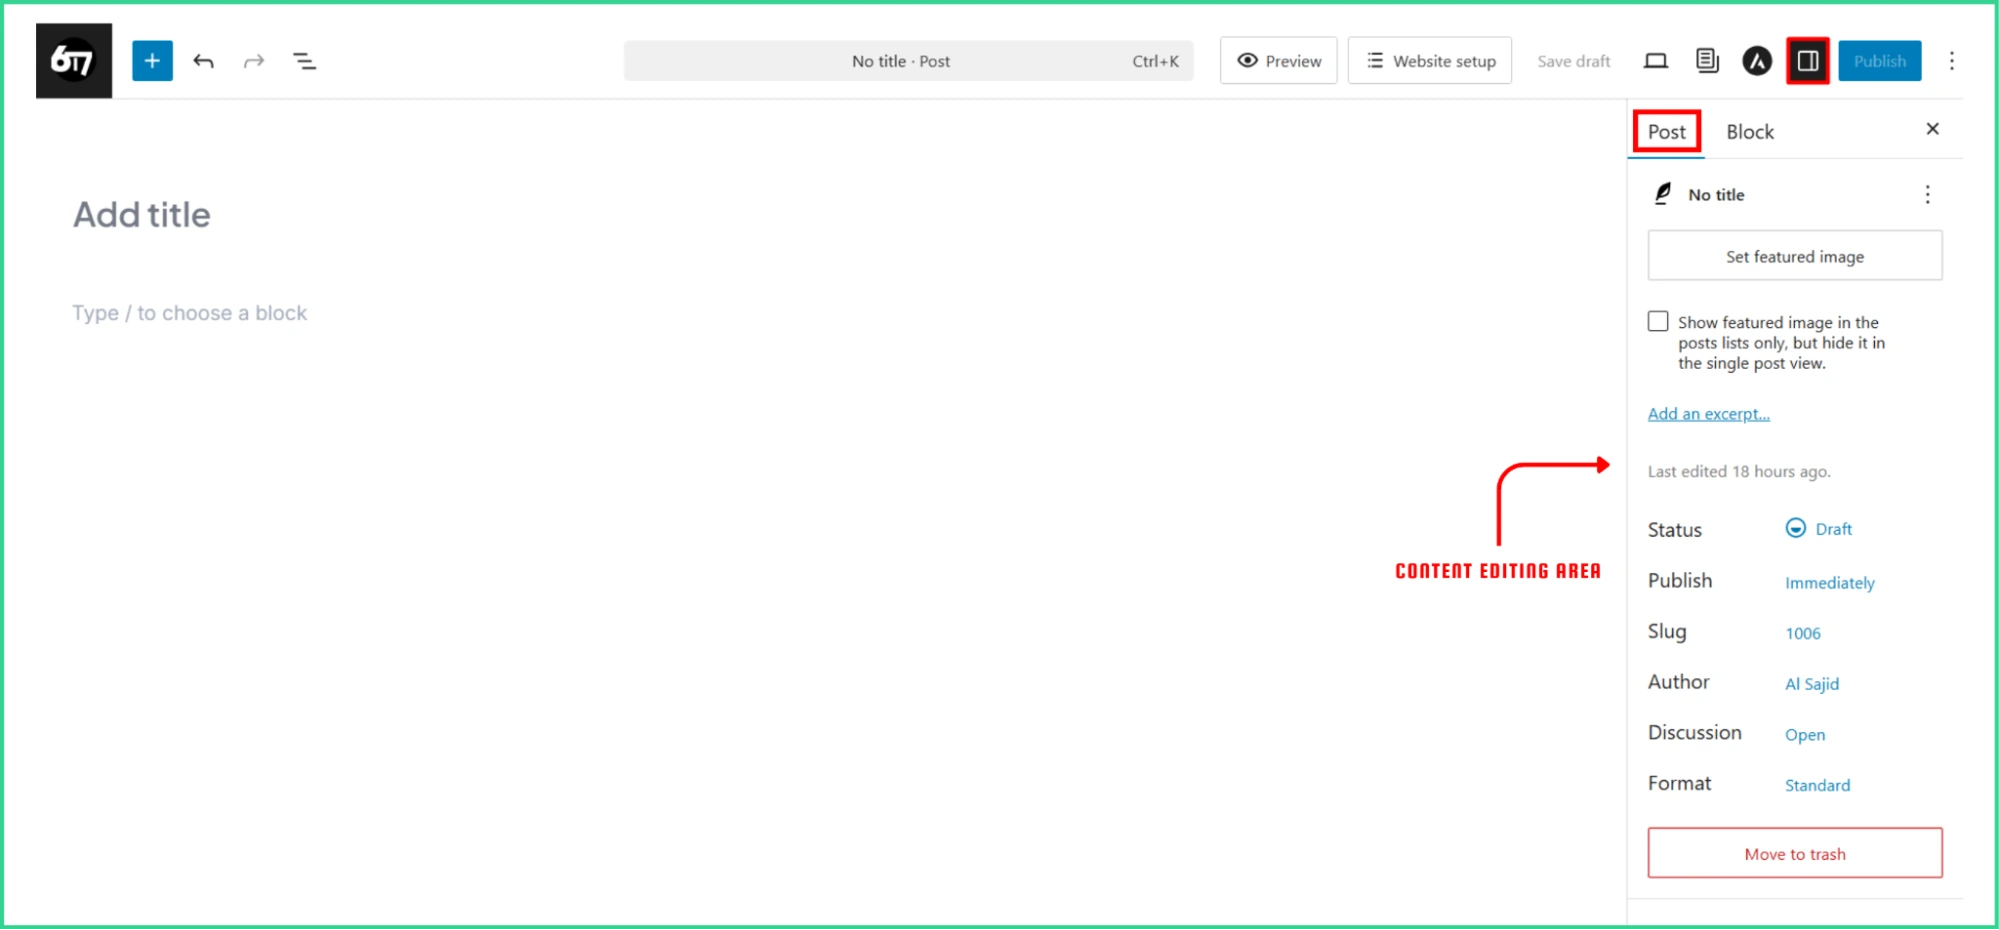Click the Add an excerpt link
This screenshot has height=930, width=1999.
(1708, 414)
